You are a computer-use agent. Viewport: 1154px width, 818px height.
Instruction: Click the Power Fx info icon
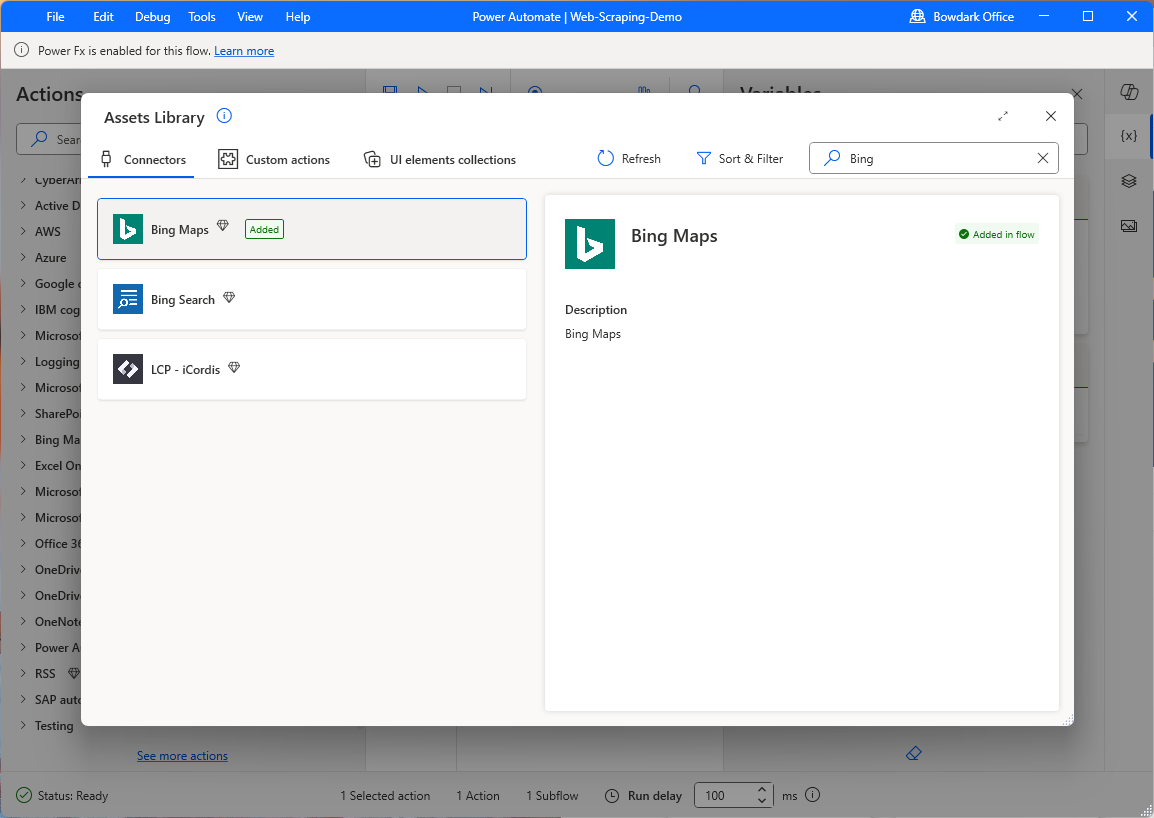point(22,50)
